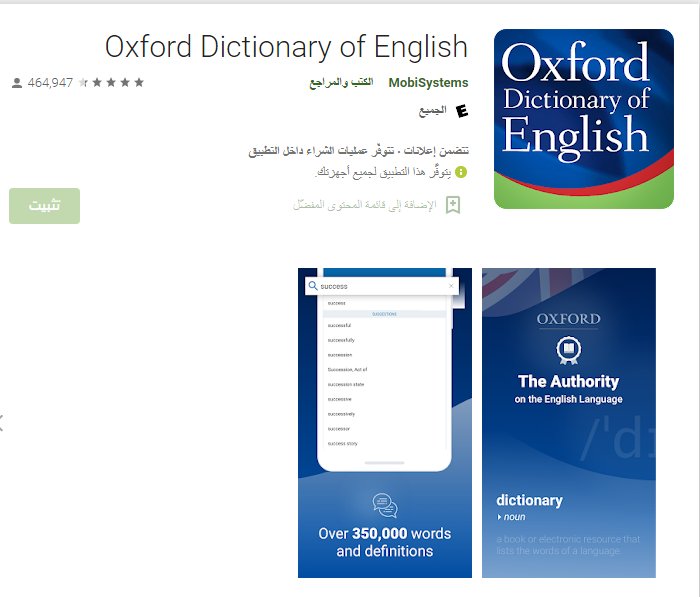Click the X clear button in the search box
The image size is (700, 597).
click(451, 286)
